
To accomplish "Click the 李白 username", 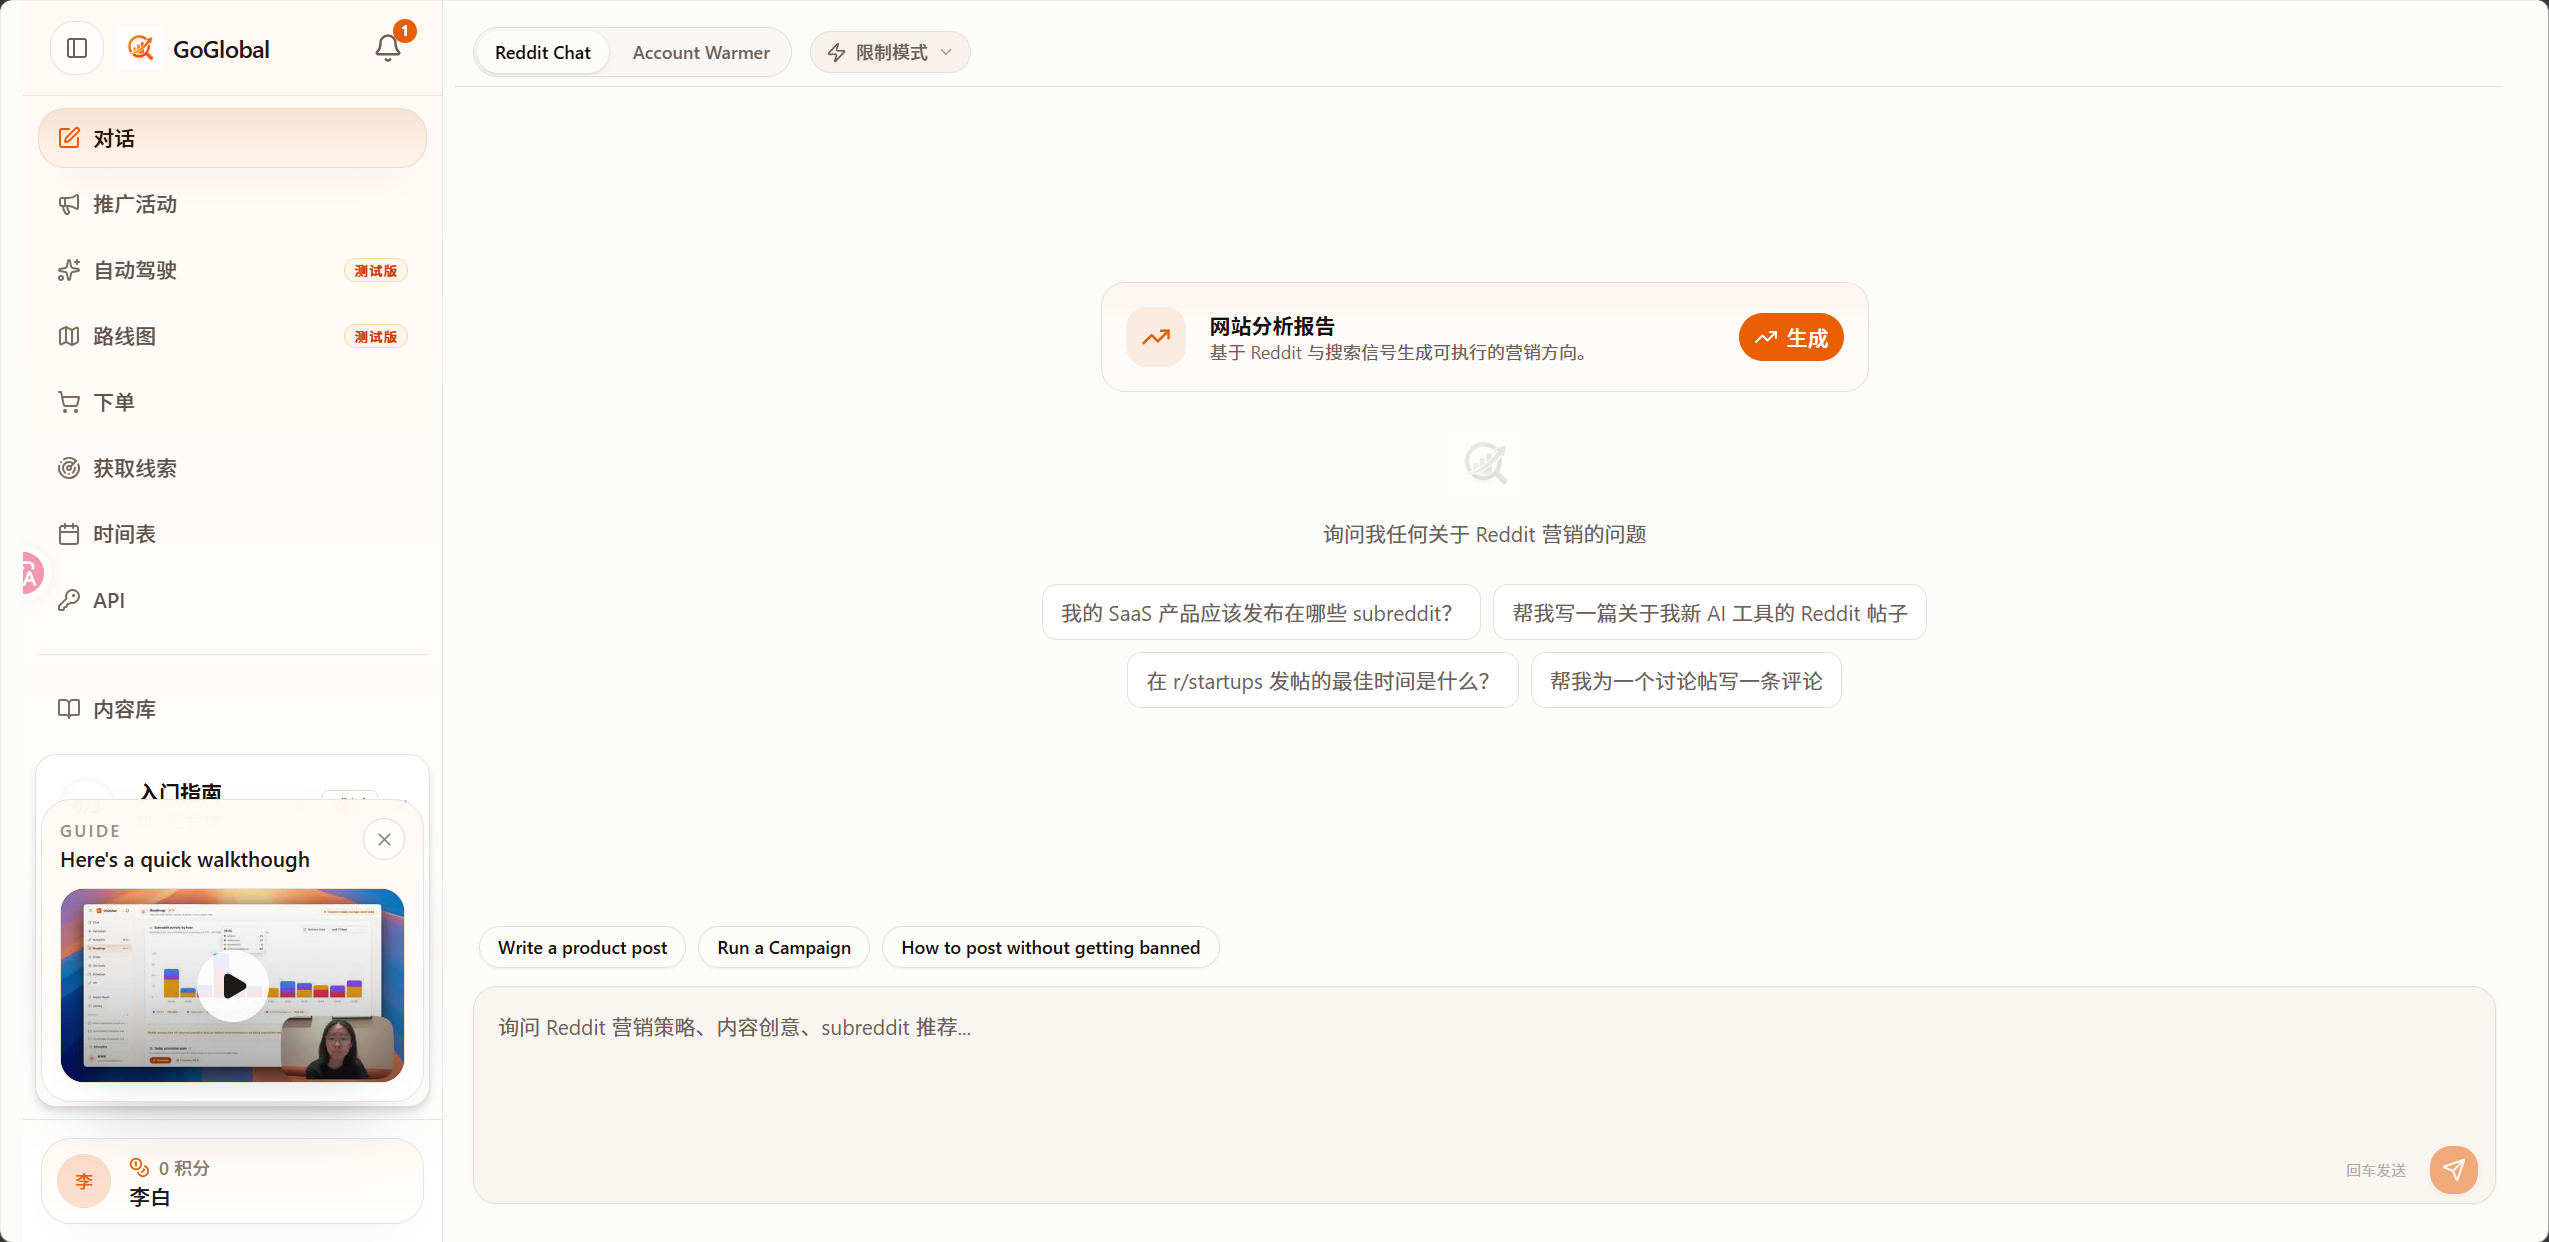I will coord(150,1197).
